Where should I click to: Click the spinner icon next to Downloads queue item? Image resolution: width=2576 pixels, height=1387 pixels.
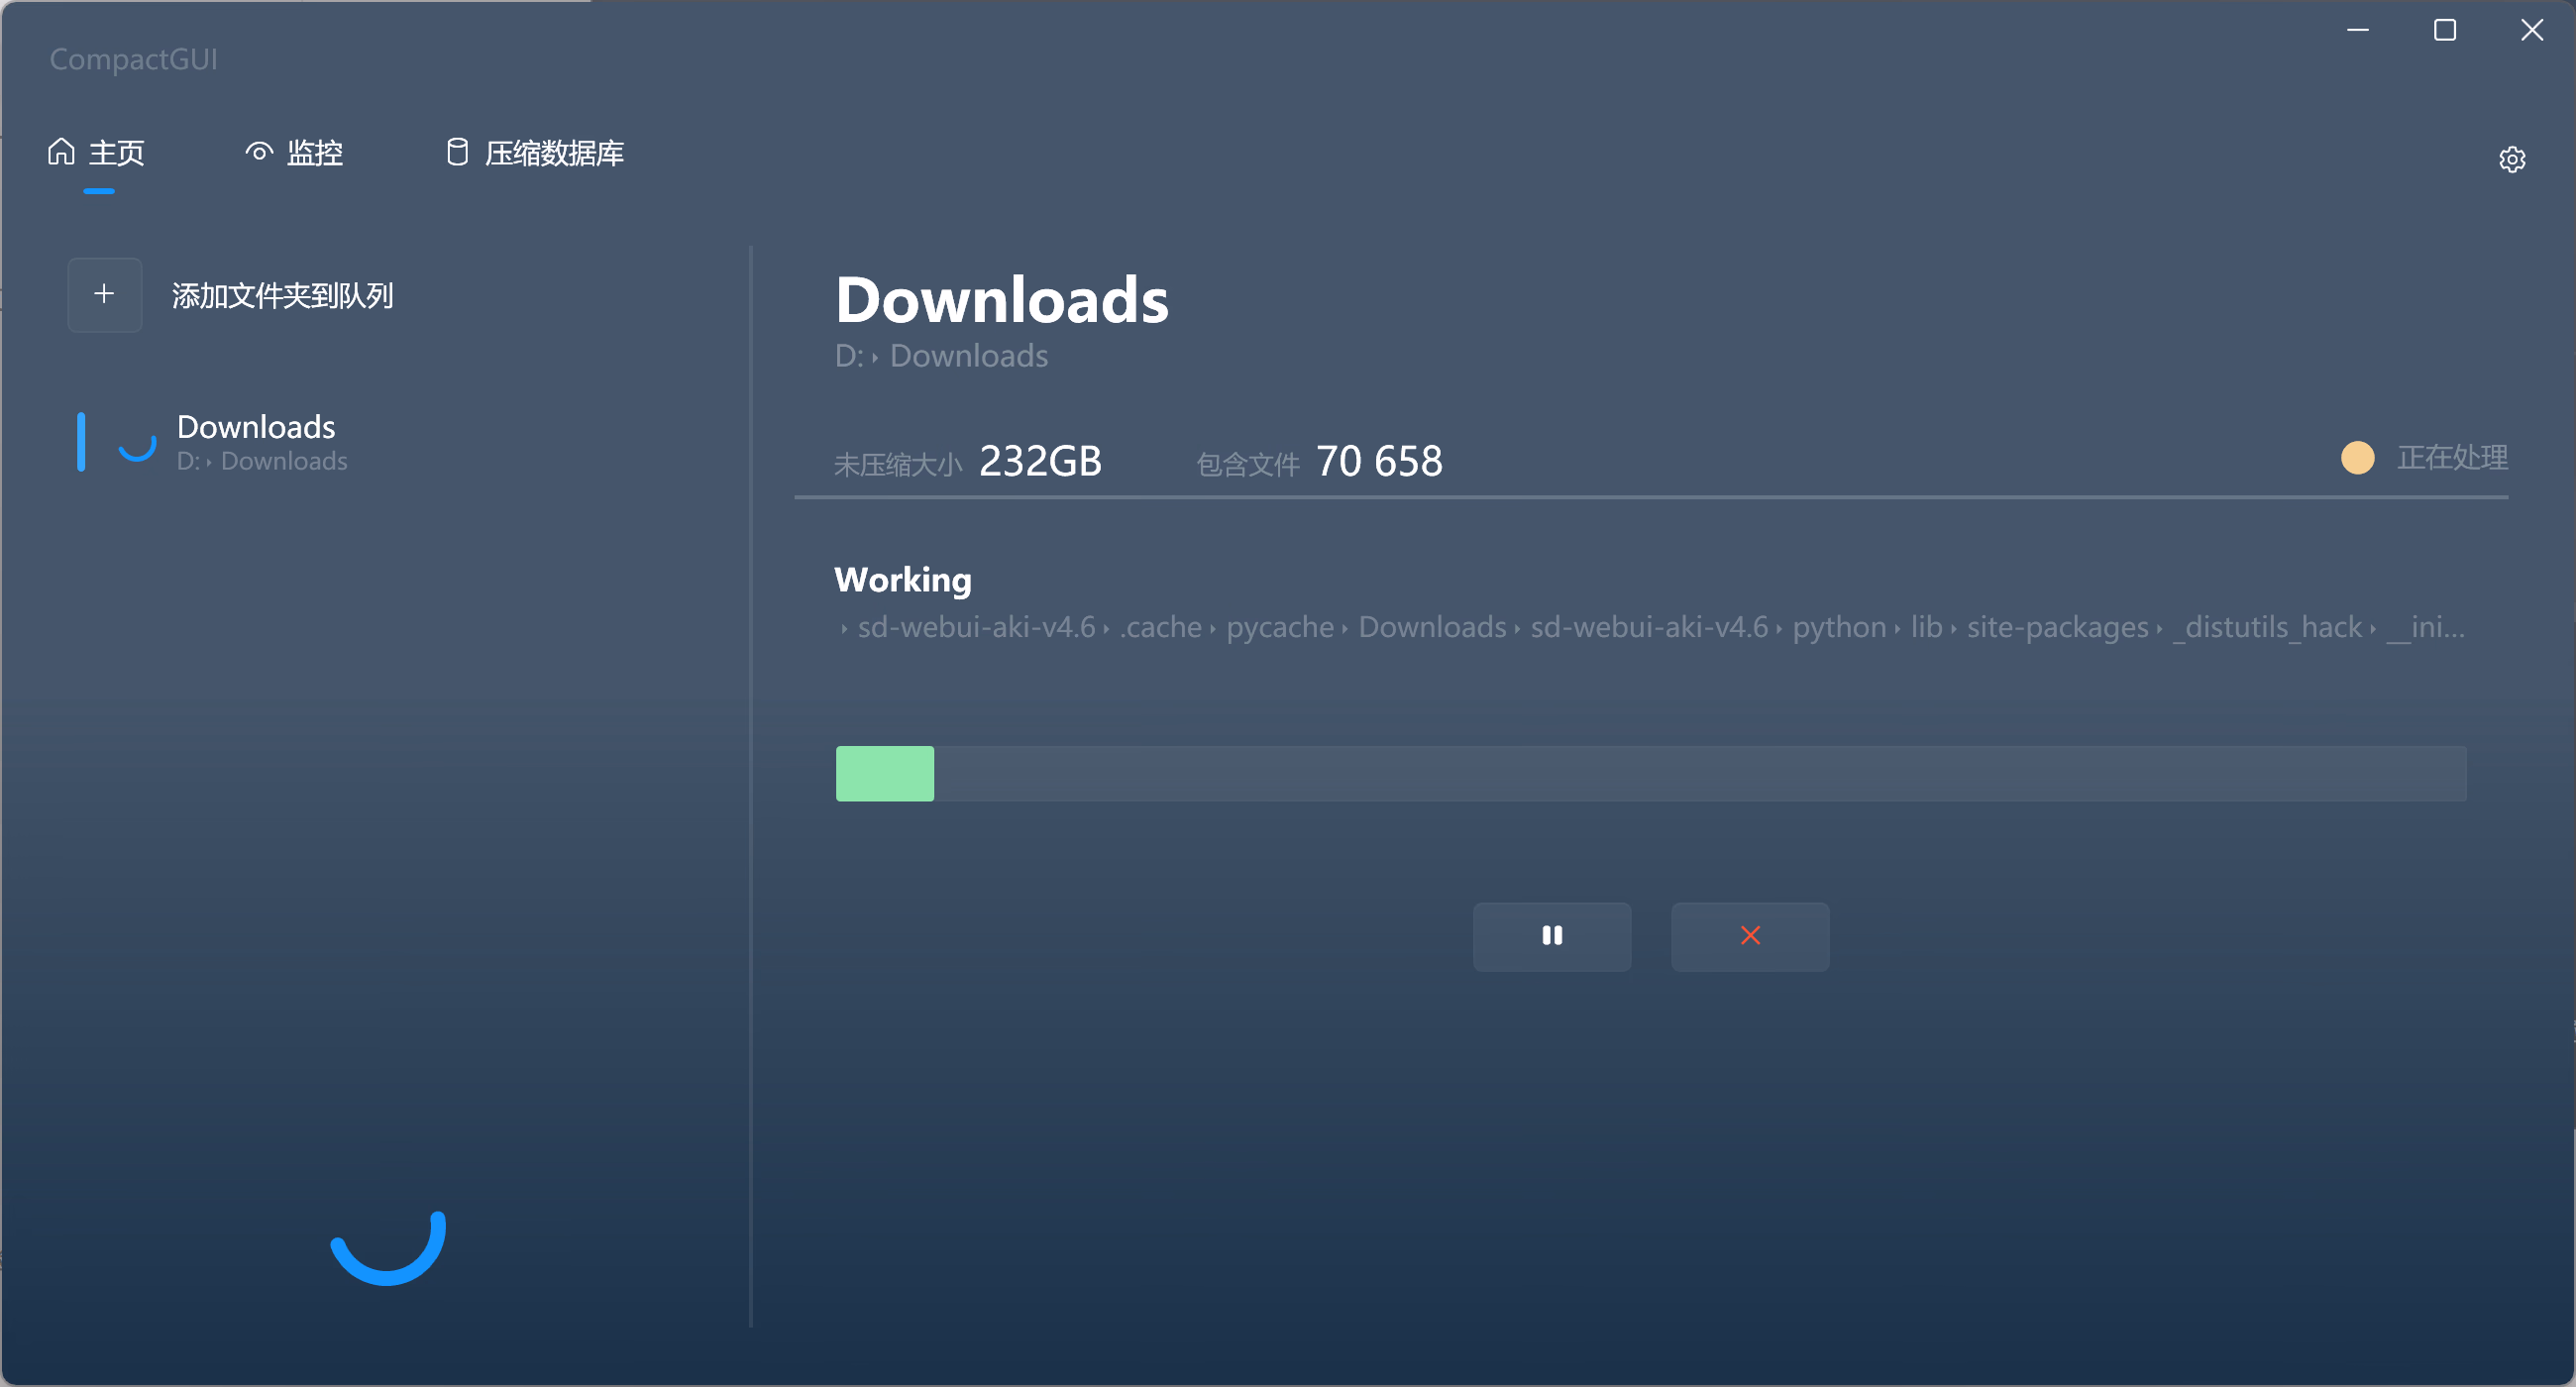tap(137, 442)
